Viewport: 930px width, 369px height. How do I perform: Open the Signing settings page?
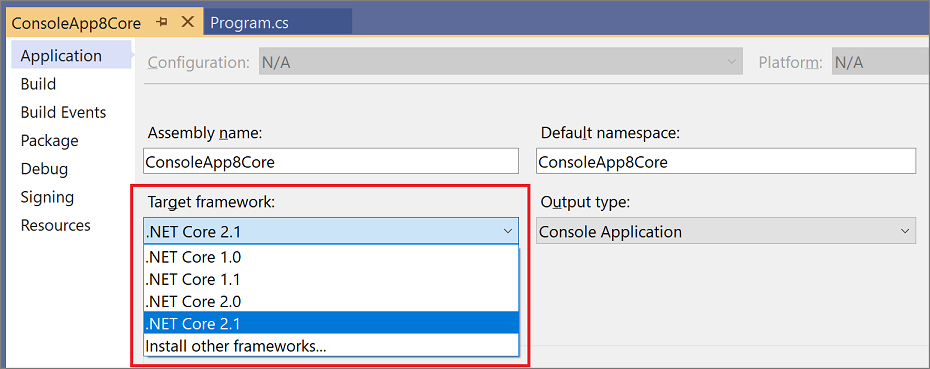[47, 198]
